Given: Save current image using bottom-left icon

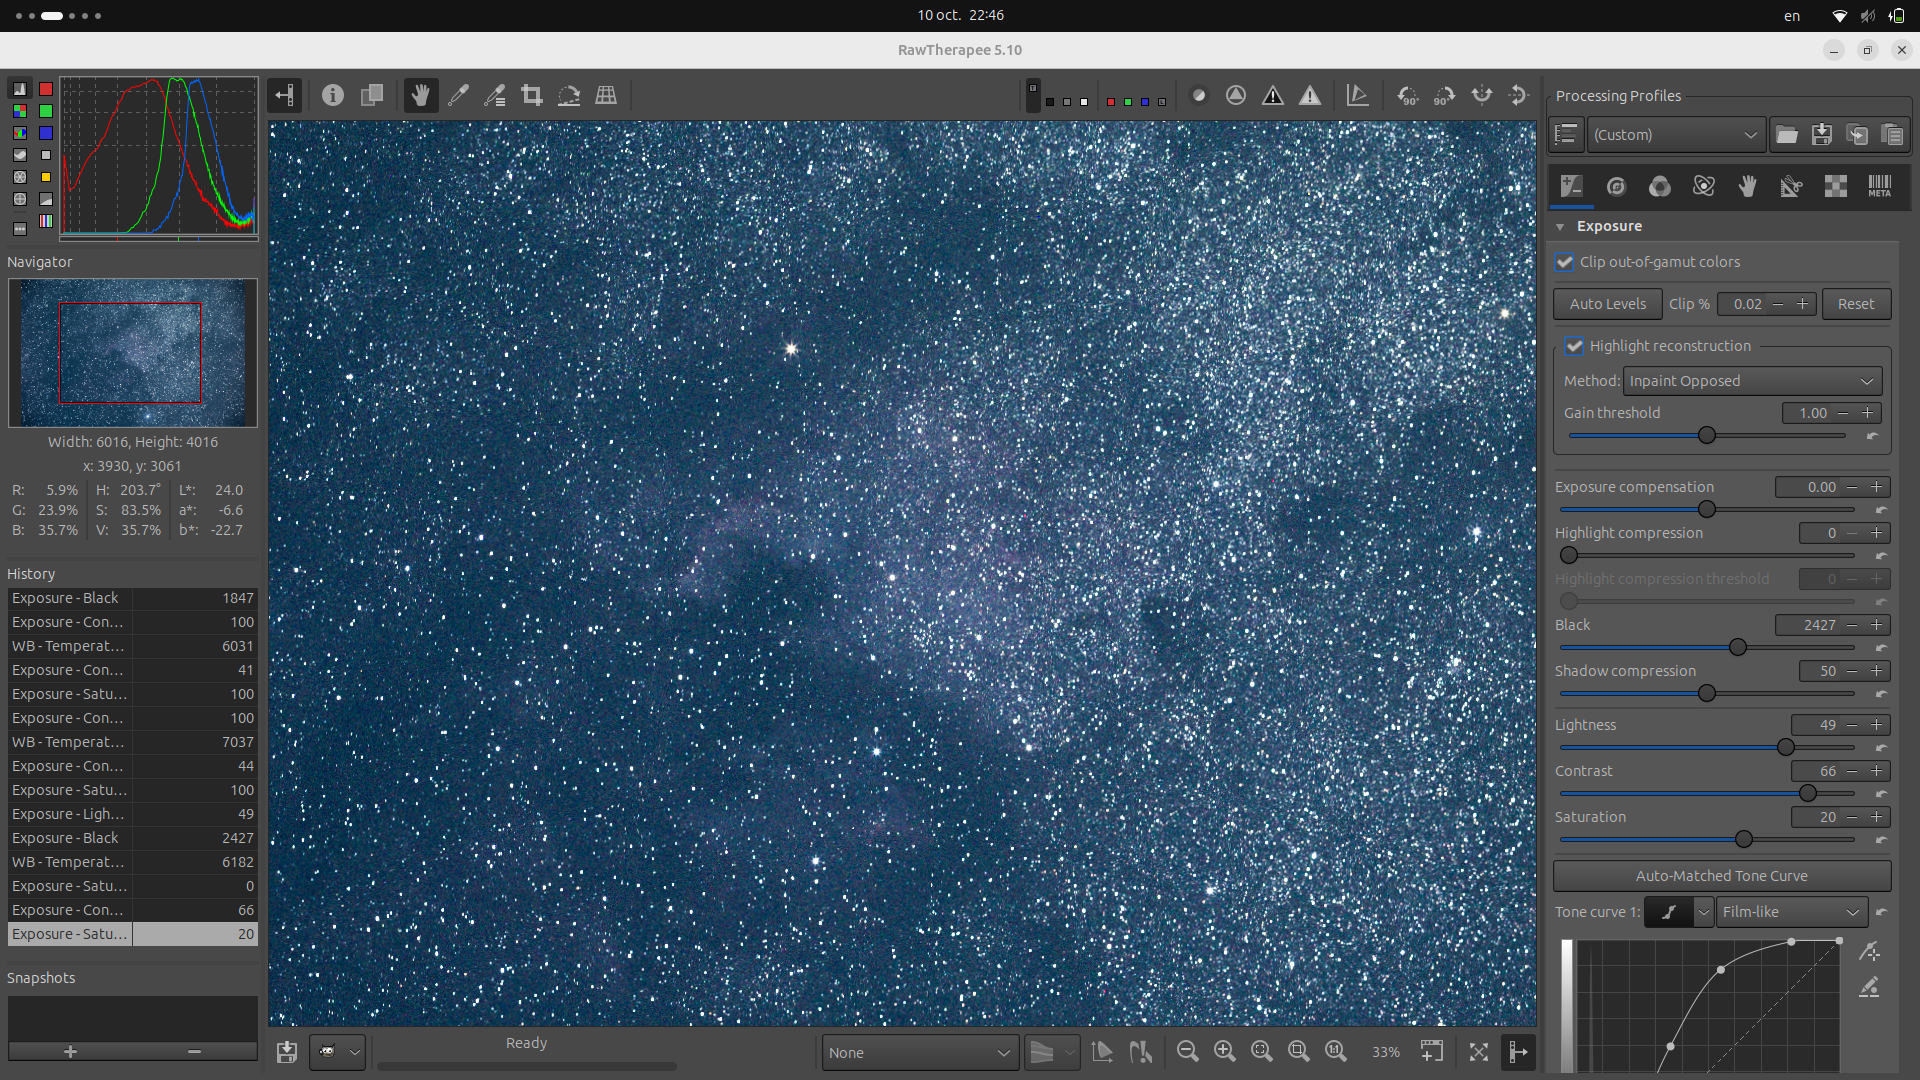Looking at the screenshot, I should tap(287, 1052).
